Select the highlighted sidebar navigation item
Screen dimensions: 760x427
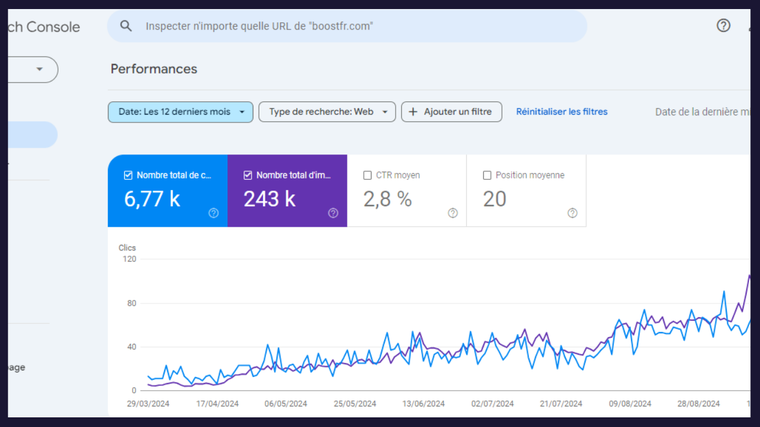32,135
